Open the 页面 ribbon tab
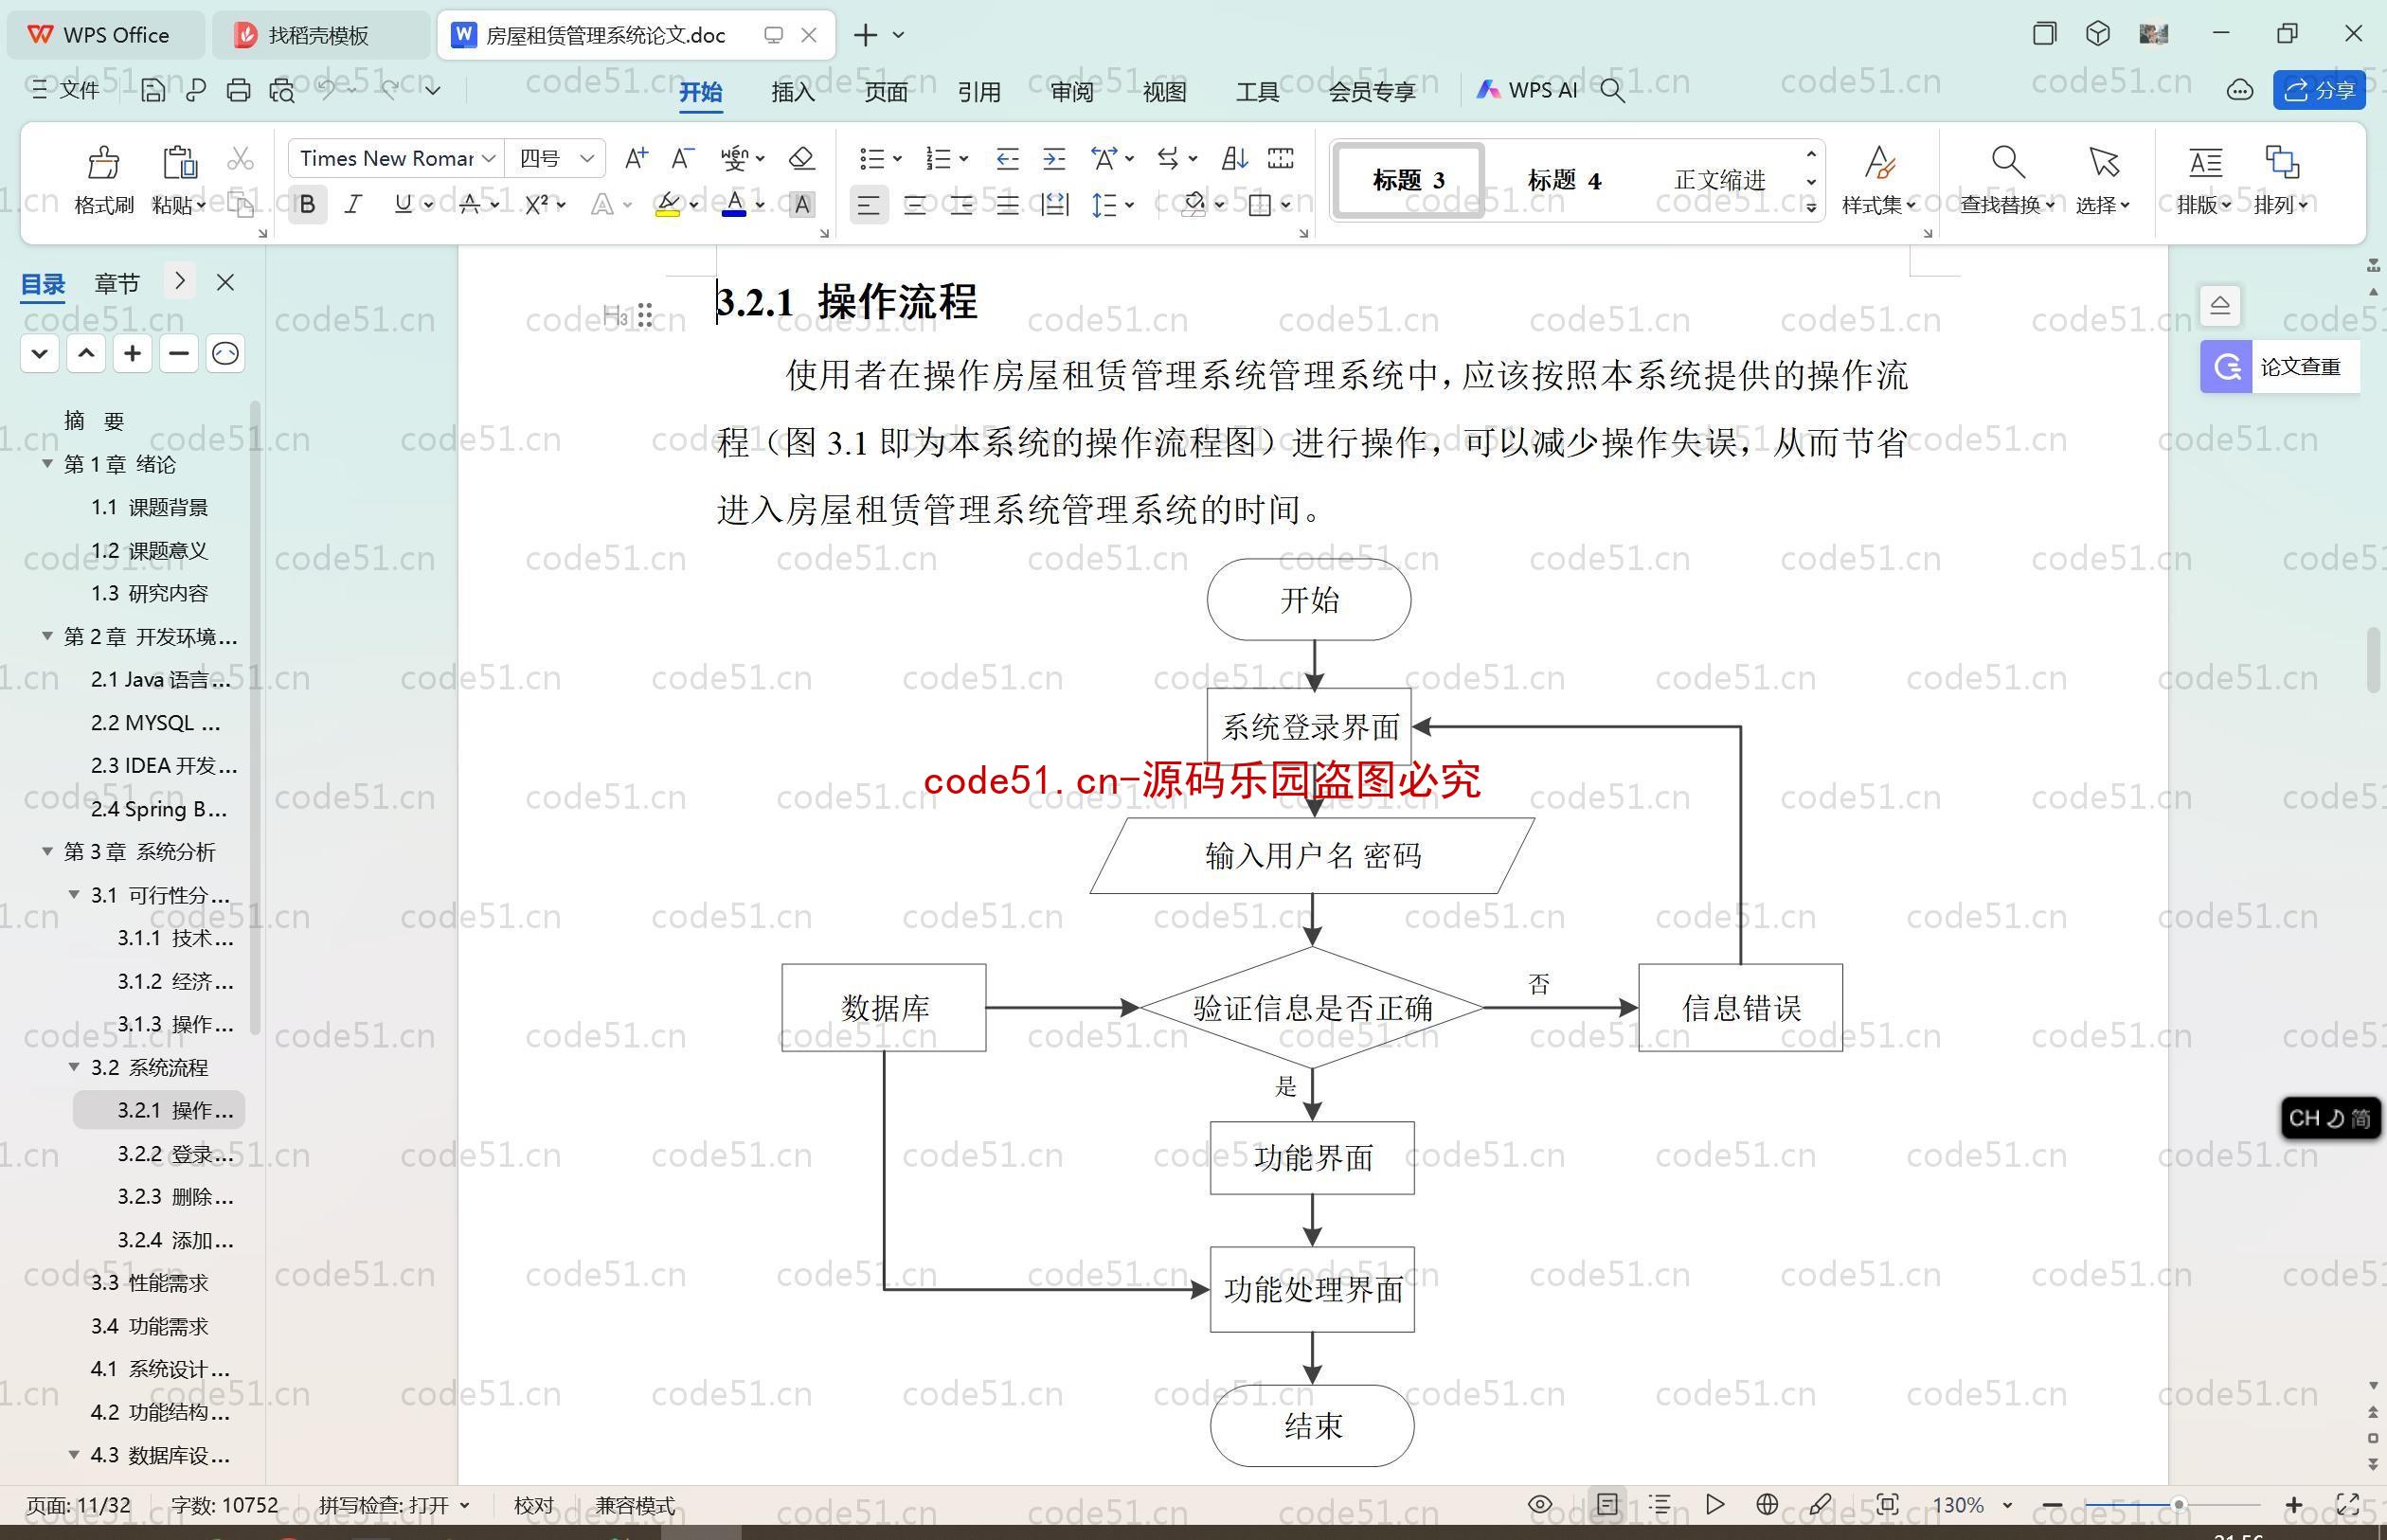This screenshot has height=1540, width=2387. point(886,92)
